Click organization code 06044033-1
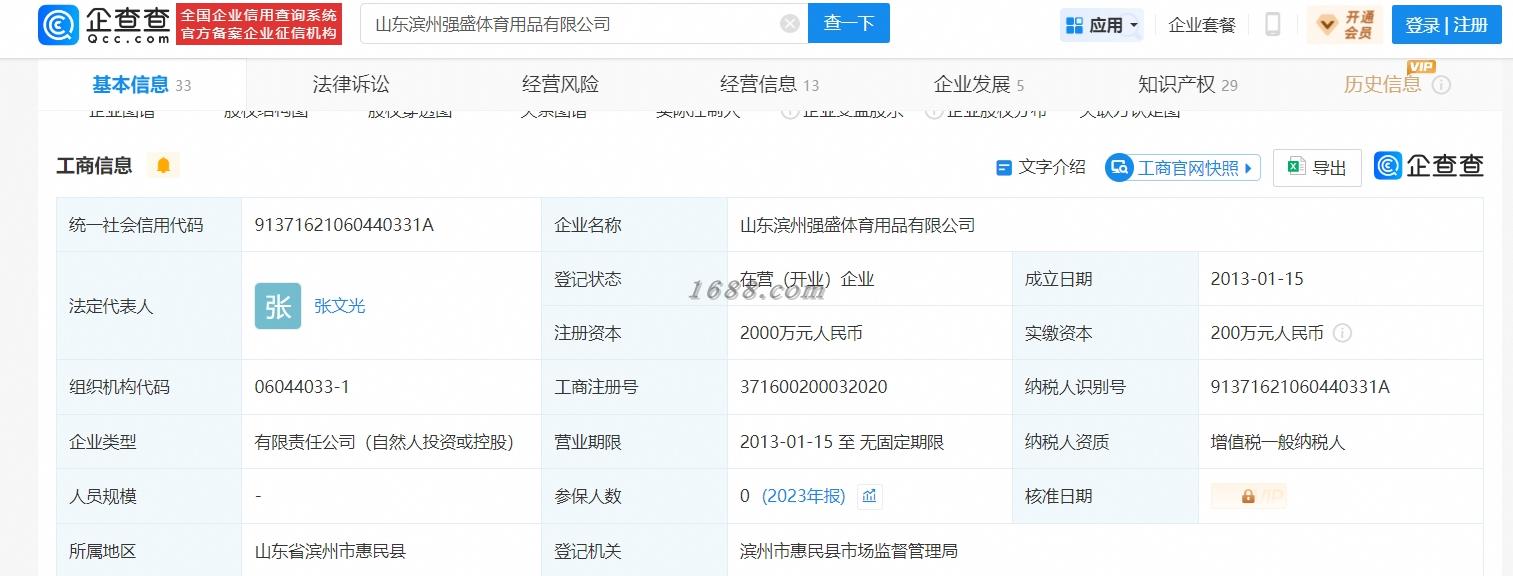 [x=302, y=387]
